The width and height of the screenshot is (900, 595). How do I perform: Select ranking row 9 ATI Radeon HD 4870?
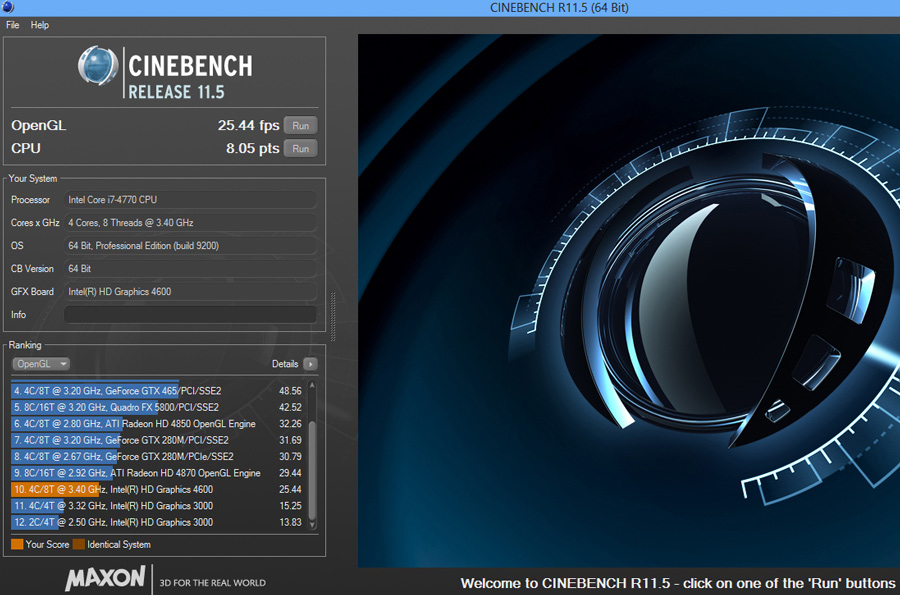157,473
